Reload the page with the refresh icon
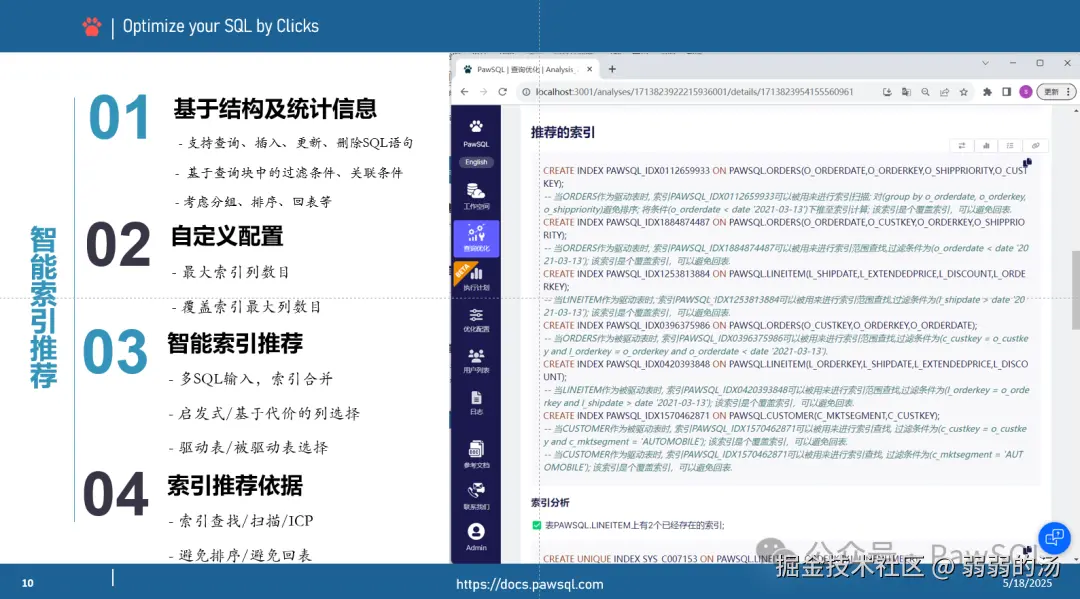Viewport: 1080px width, 599px height. (x=503, y=92)
